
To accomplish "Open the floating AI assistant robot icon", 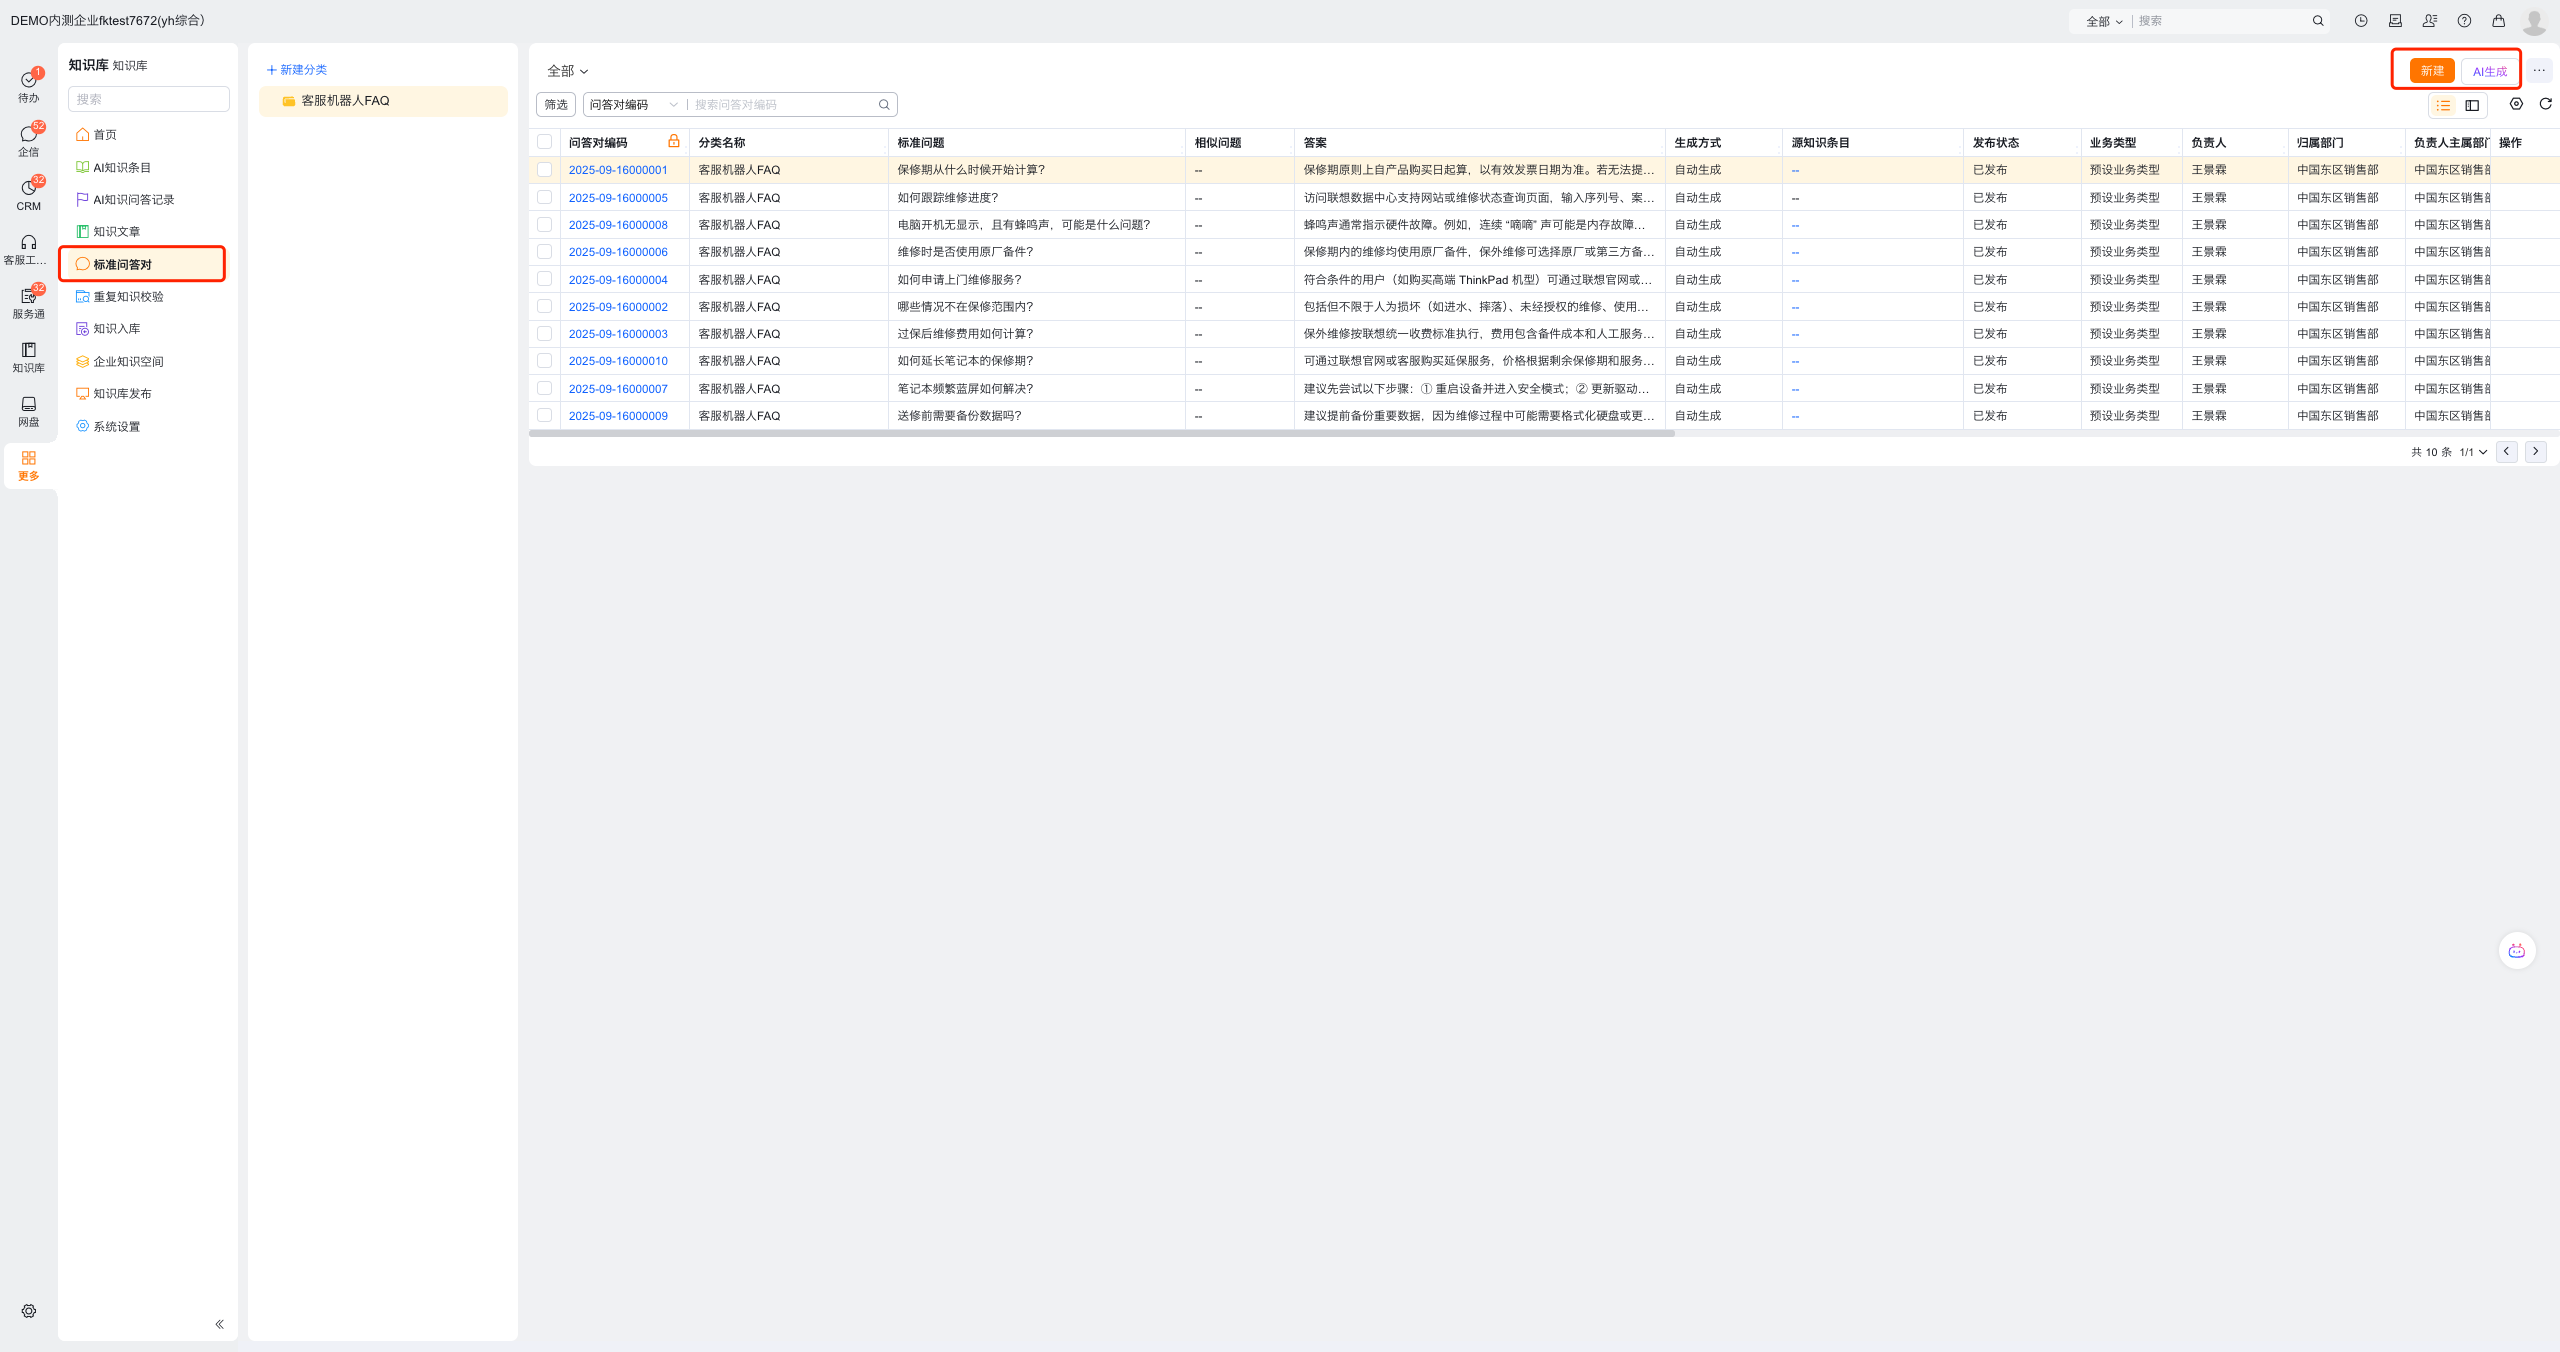I will coord(2516,950).
